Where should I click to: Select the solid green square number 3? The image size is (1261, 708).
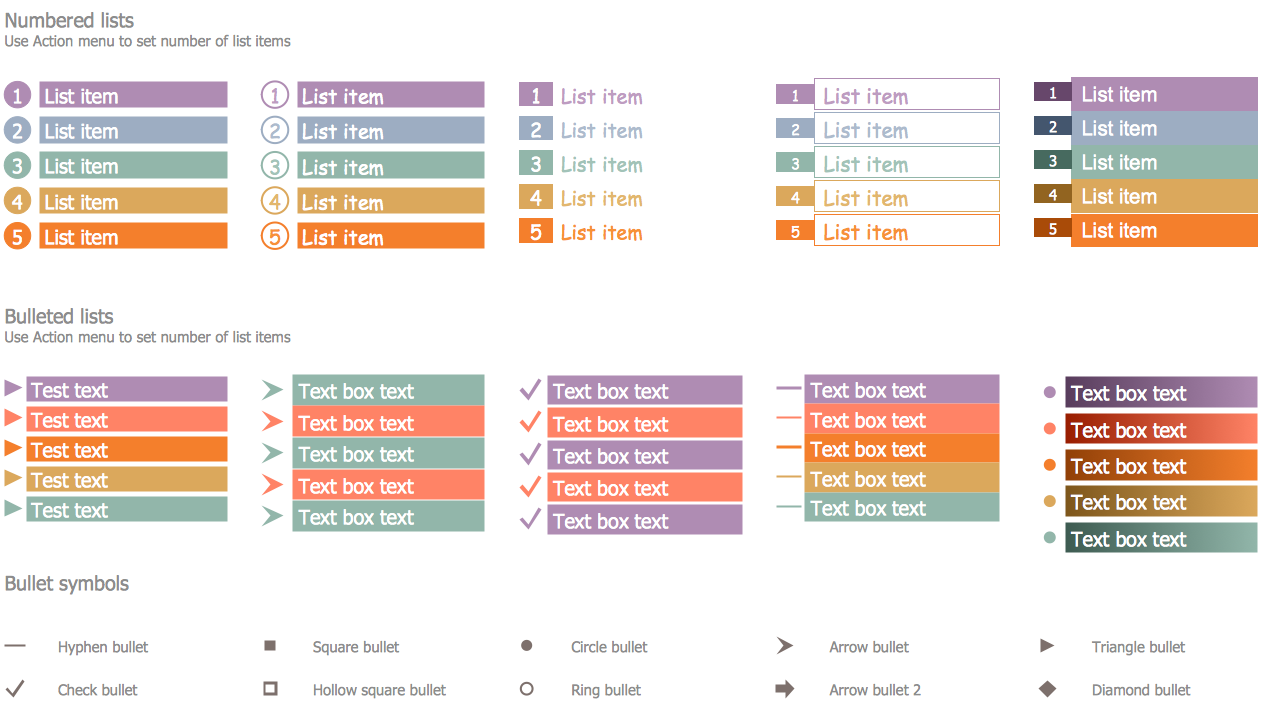pos(536,164)
